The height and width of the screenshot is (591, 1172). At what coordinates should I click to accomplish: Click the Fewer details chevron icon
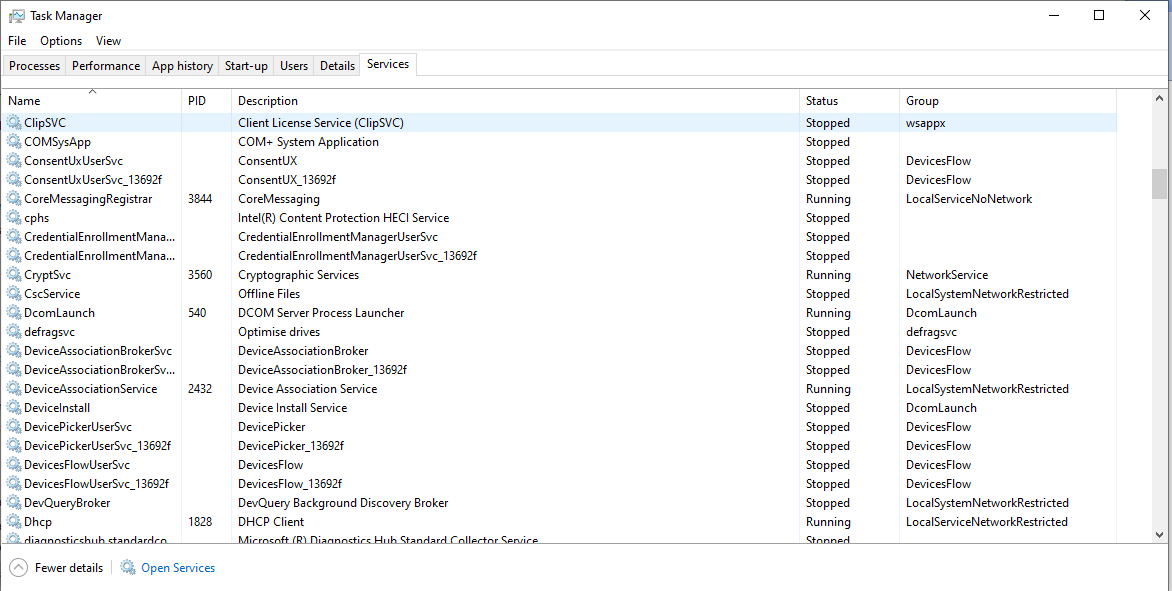[x=19, y=568]
